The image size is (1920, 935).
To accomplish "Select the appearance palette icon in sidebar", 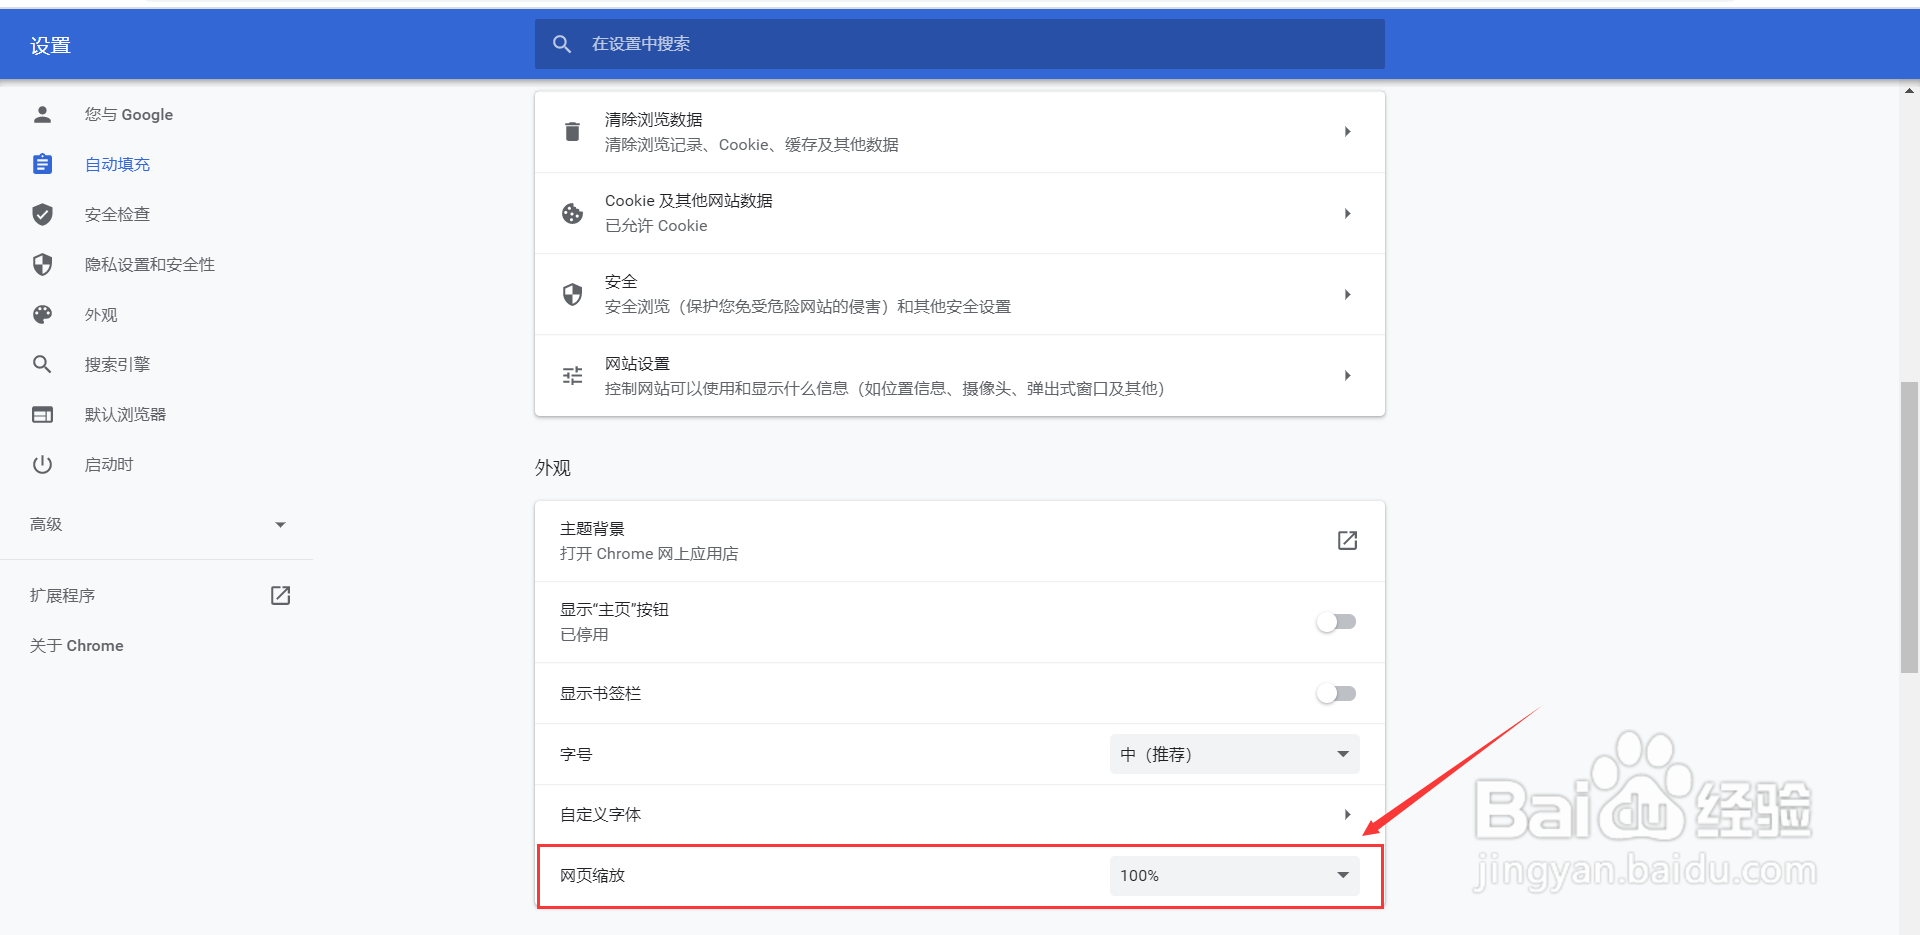I will pyautogui.click(x=42, y=314).
